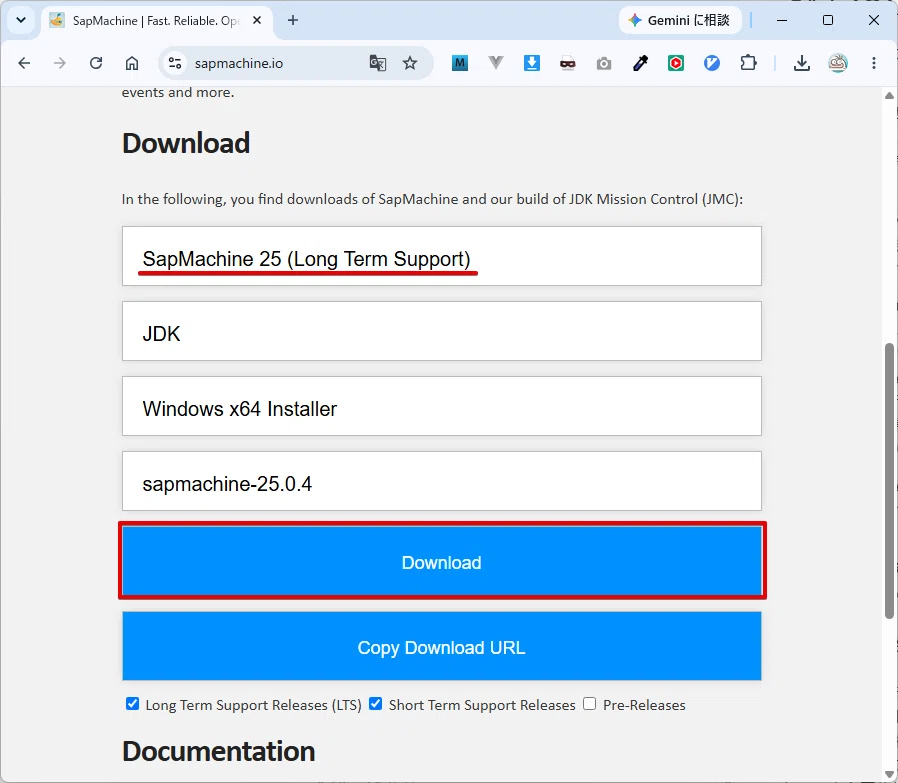Click the Download section heading
This screenshot has height=783, width=898.
pyautogui.click(x=186, y=143)
